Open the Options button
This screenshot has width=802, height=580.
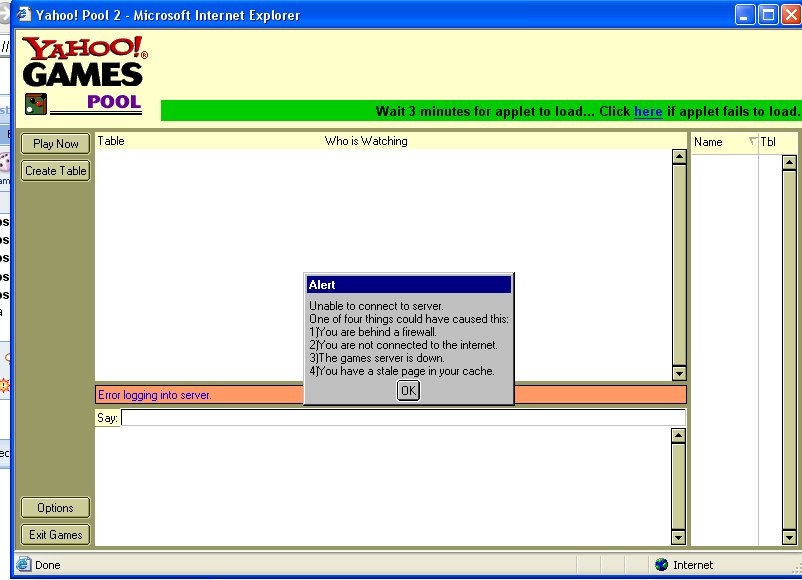[56, 508]
